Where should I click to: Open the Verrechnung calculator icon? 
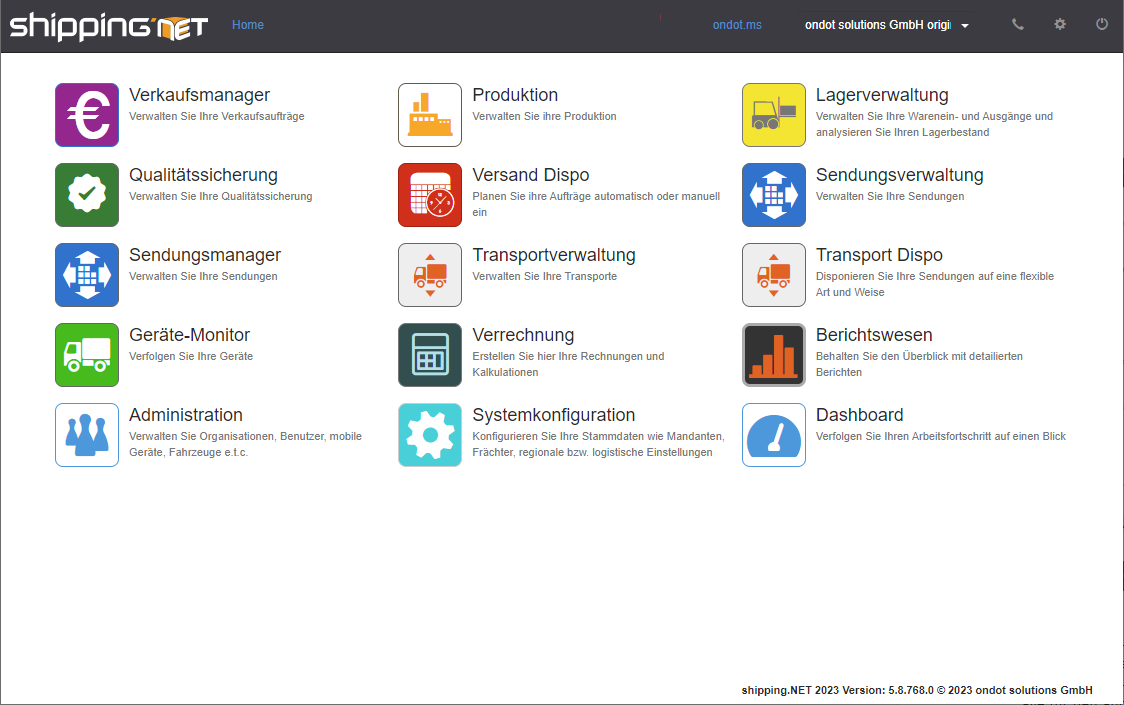click(x=430, y=355)
